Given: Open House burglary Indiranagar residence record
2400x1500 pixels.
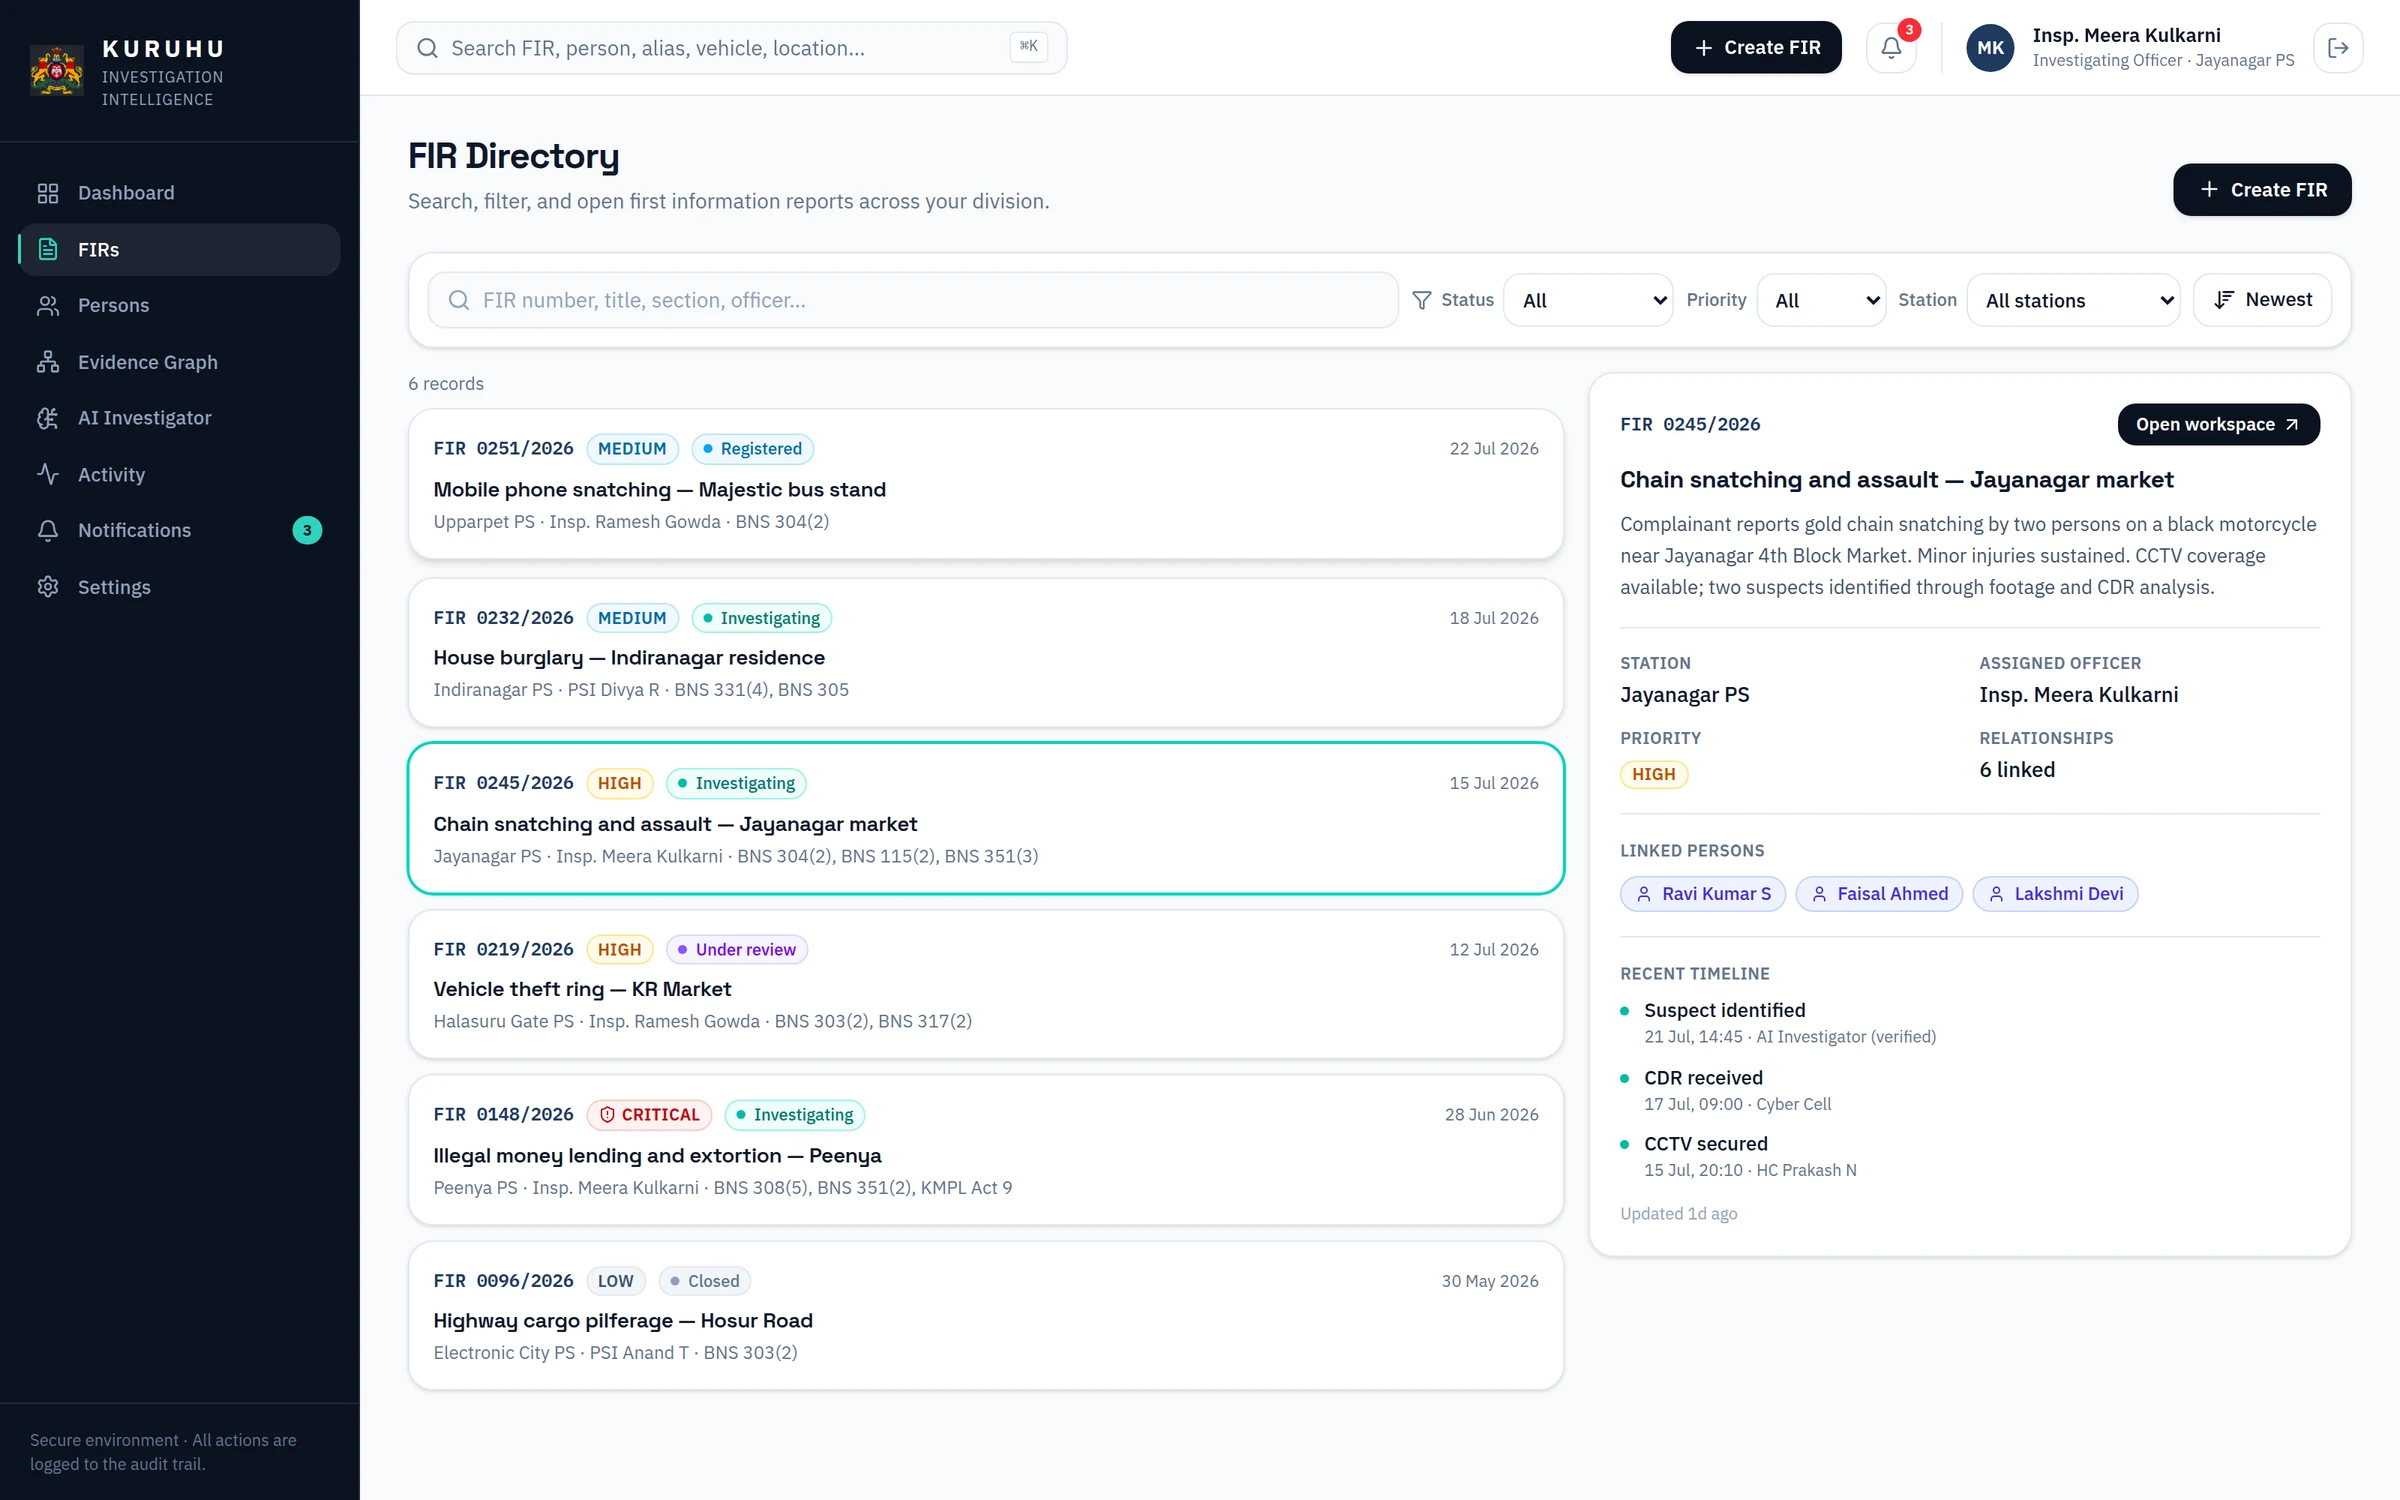Looking at the screenshot, I should pos(985,653).
